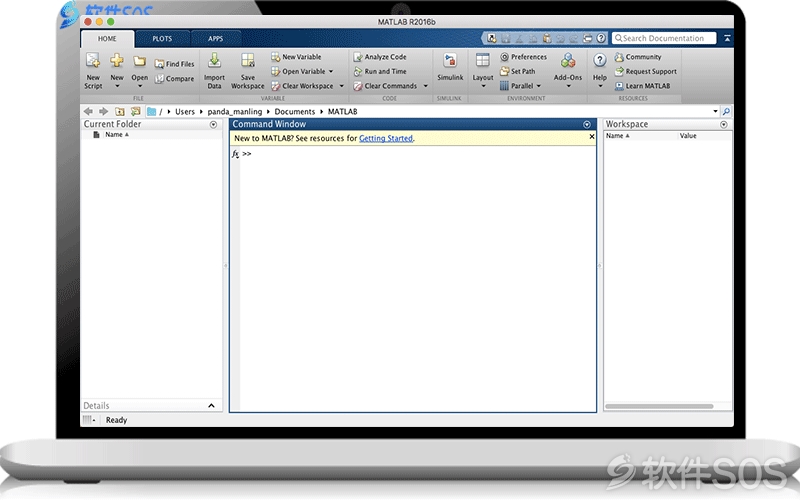Switch to the APPS tab
Screen dimensions: 800x500
point(215,39)
